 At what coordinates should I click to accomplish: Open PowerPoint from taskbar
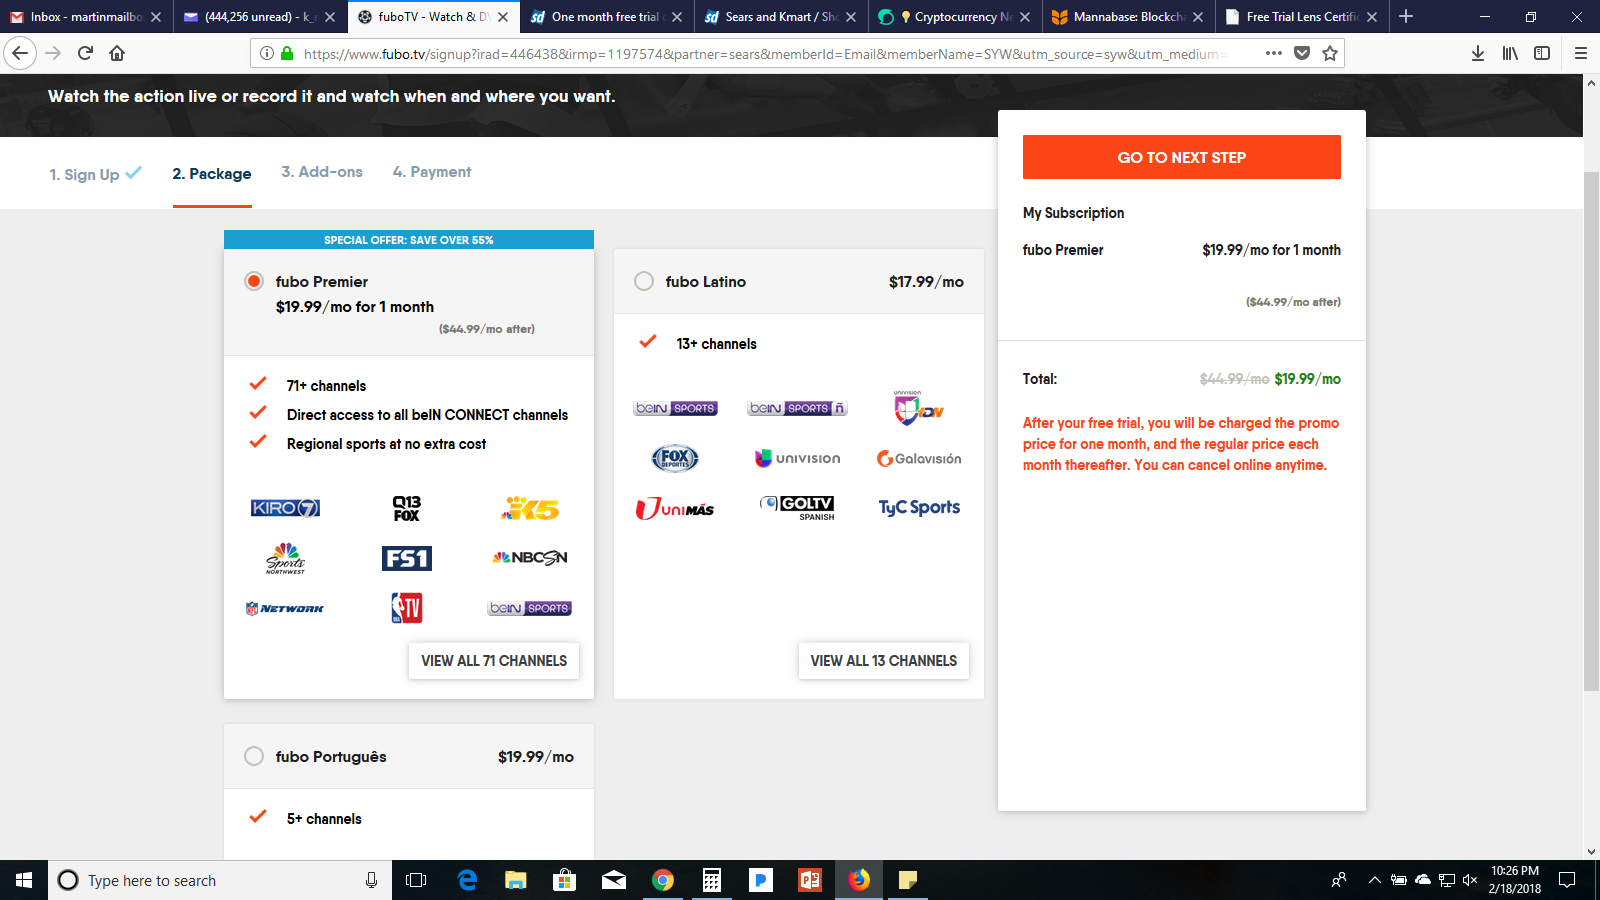(810, 880)
